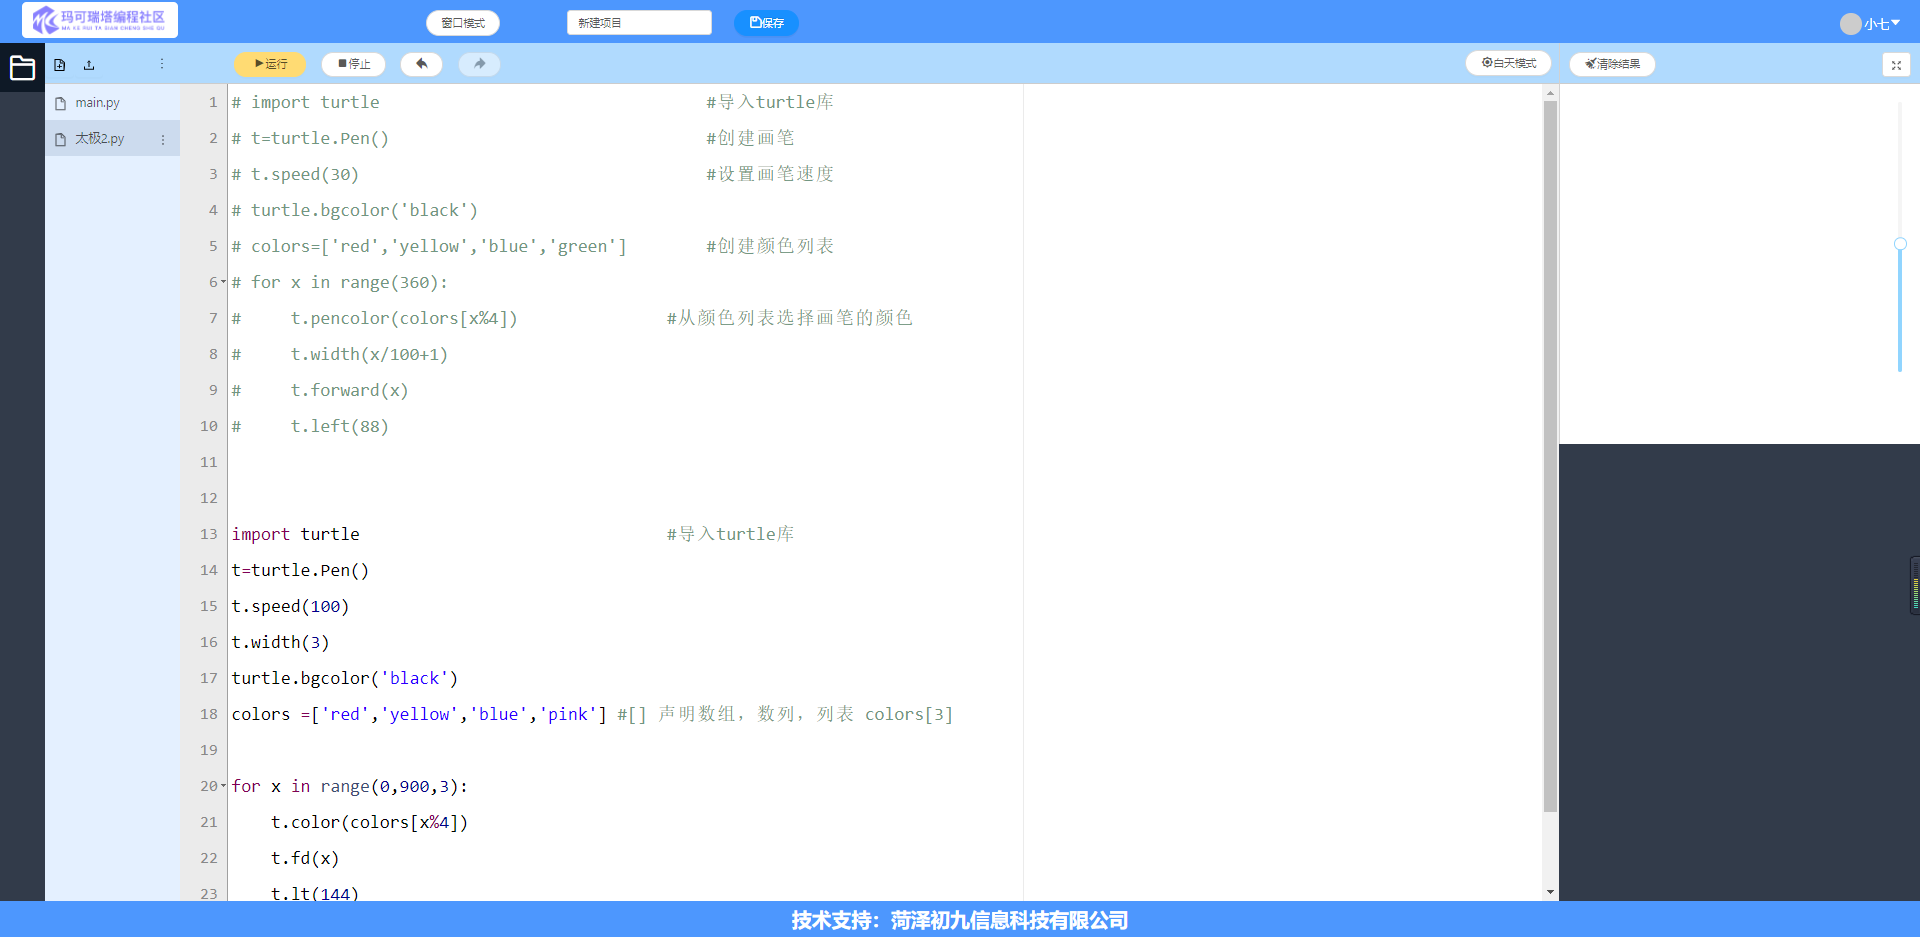This screenshot has width=1920, height=937.
Task: Open the 小七 user dropdown arrow
Action: (x=1895, y=23)
